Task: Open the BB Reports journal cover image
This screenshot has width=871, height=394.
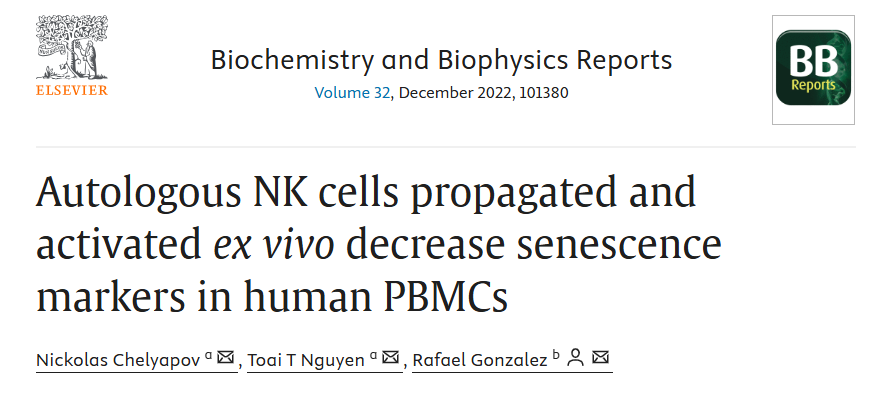Action: 813,69
